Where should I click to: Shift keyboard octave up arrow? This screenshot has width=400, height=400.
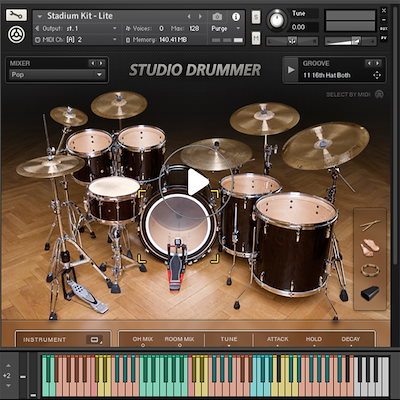[8, 365]
